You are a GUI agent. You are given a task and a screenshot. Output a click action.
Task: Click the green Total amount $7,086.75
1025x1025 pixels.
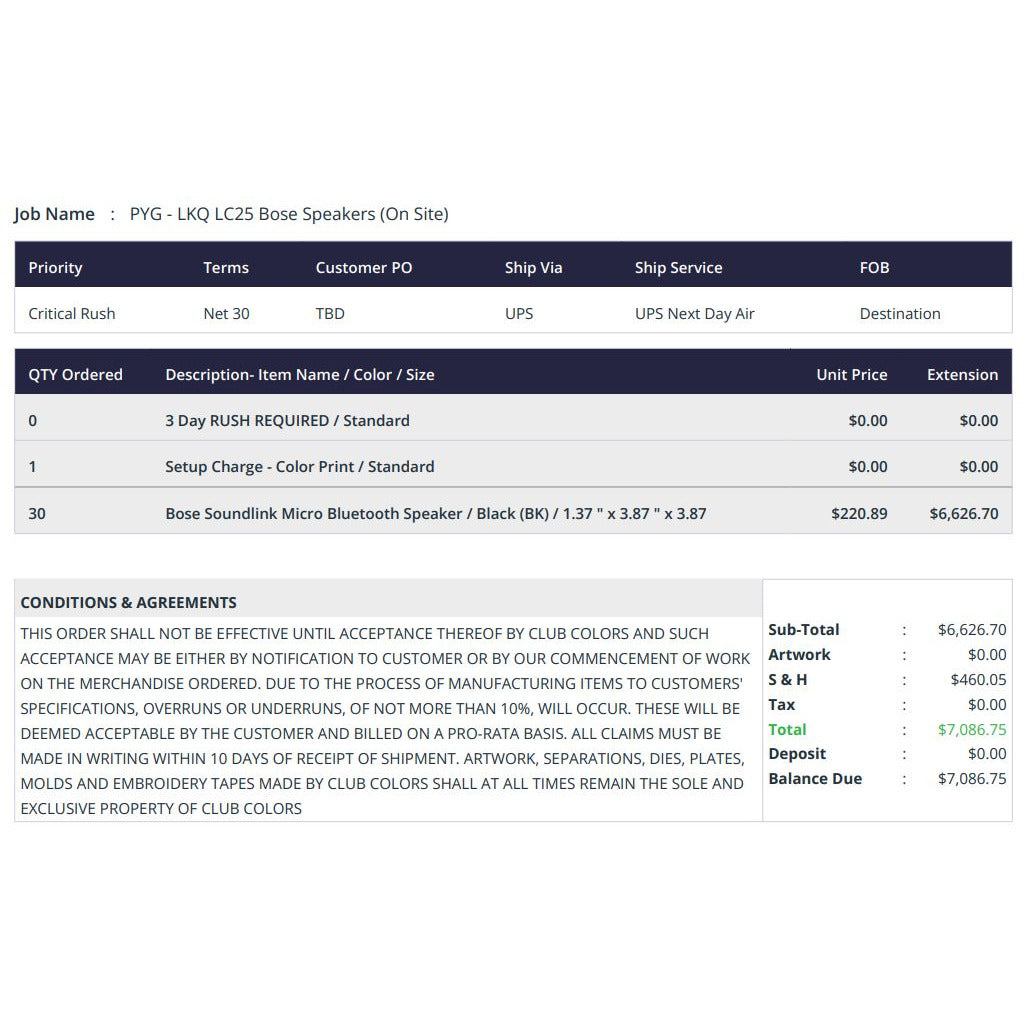tap(972, 730)
